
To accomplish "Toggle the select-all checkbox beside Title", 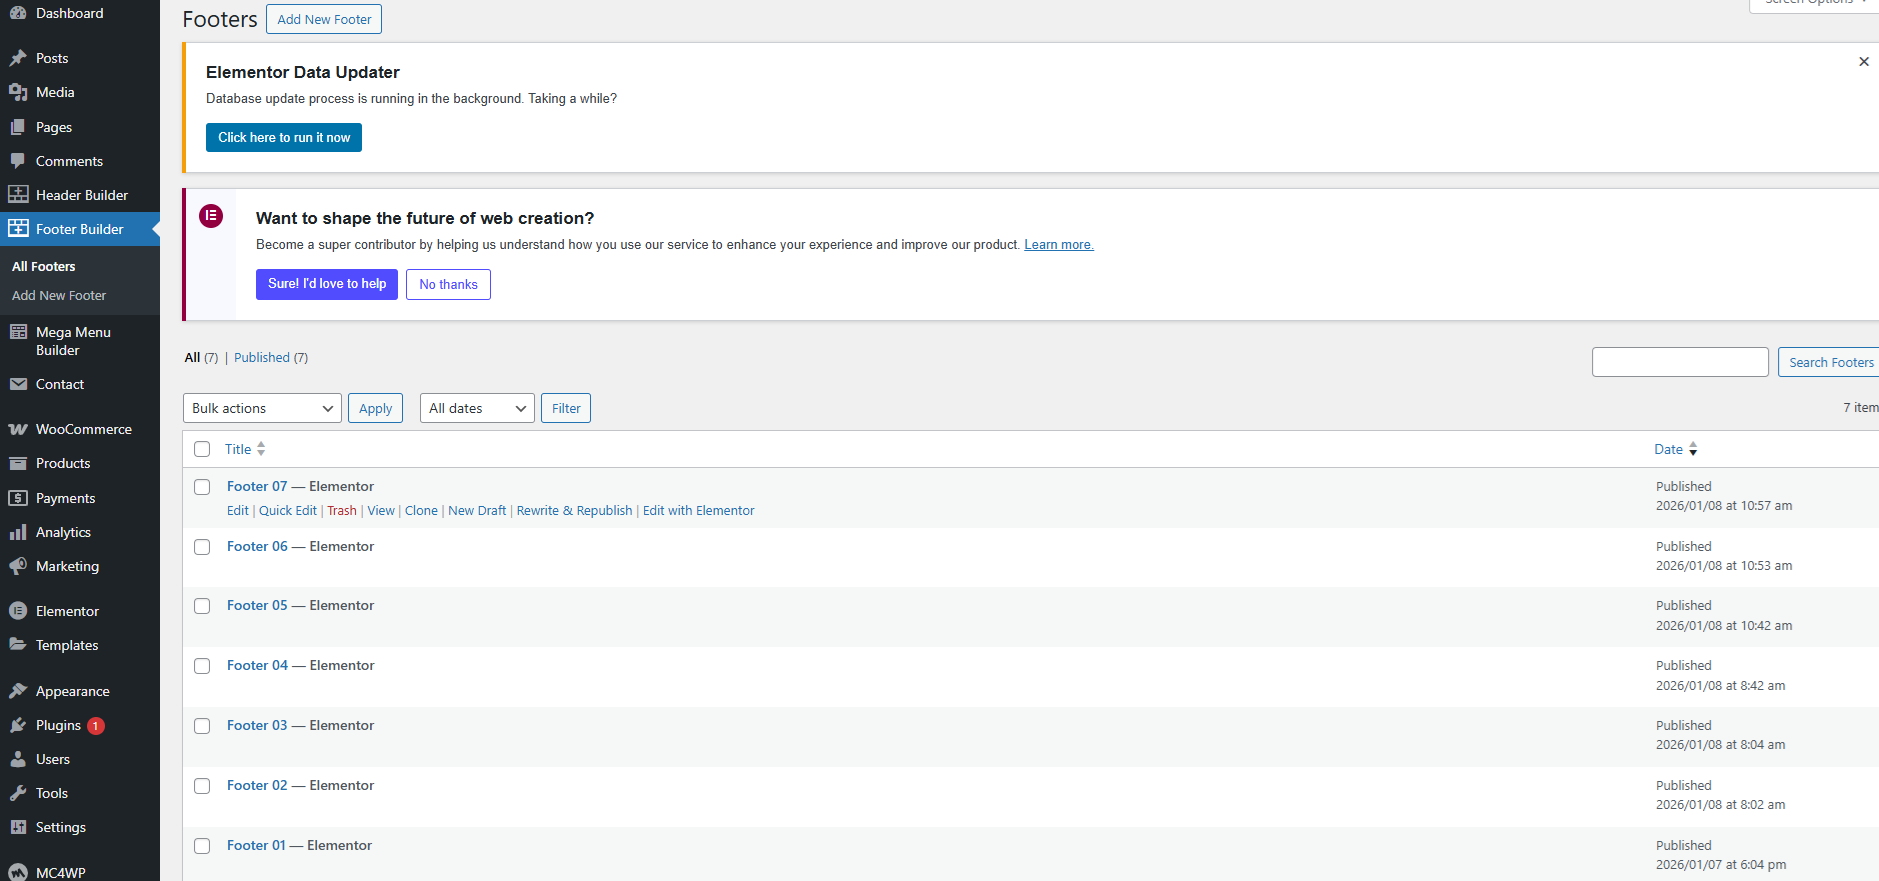I will (202, 449).
